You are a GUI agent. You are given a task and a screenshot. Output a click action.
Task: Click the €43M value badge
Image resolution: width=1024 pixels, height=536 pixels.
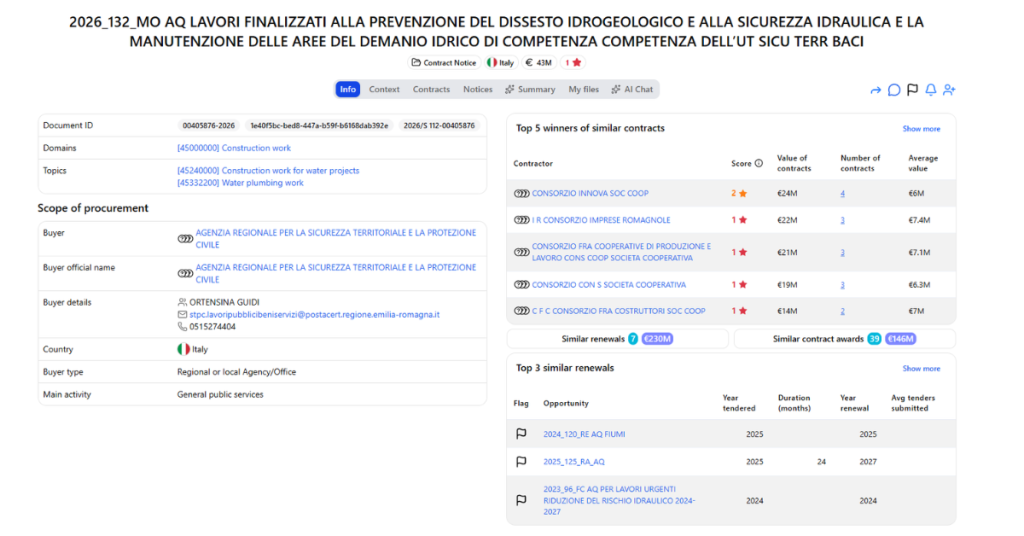(x=538, y=63)
